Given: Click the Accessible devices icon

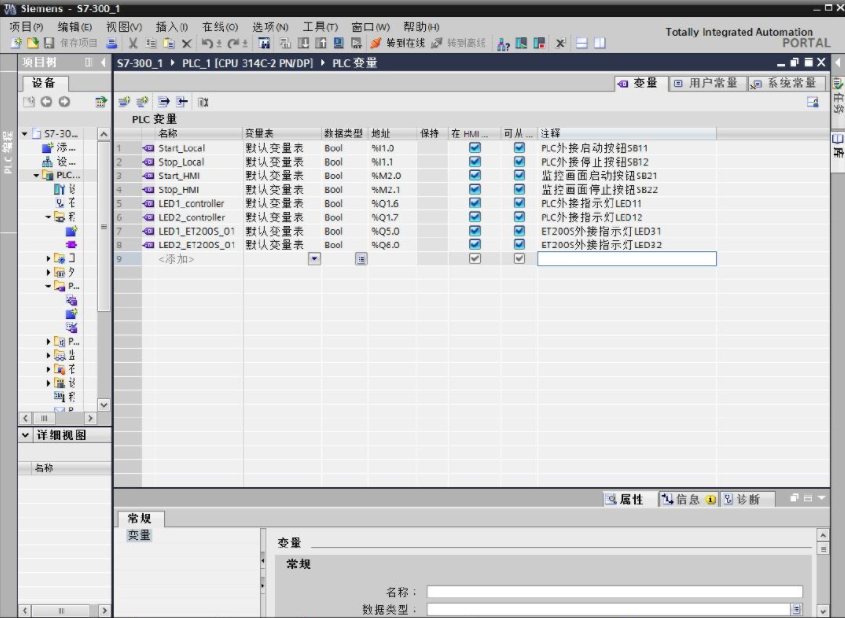Looking at the screenshot, I should coord(503,44).
